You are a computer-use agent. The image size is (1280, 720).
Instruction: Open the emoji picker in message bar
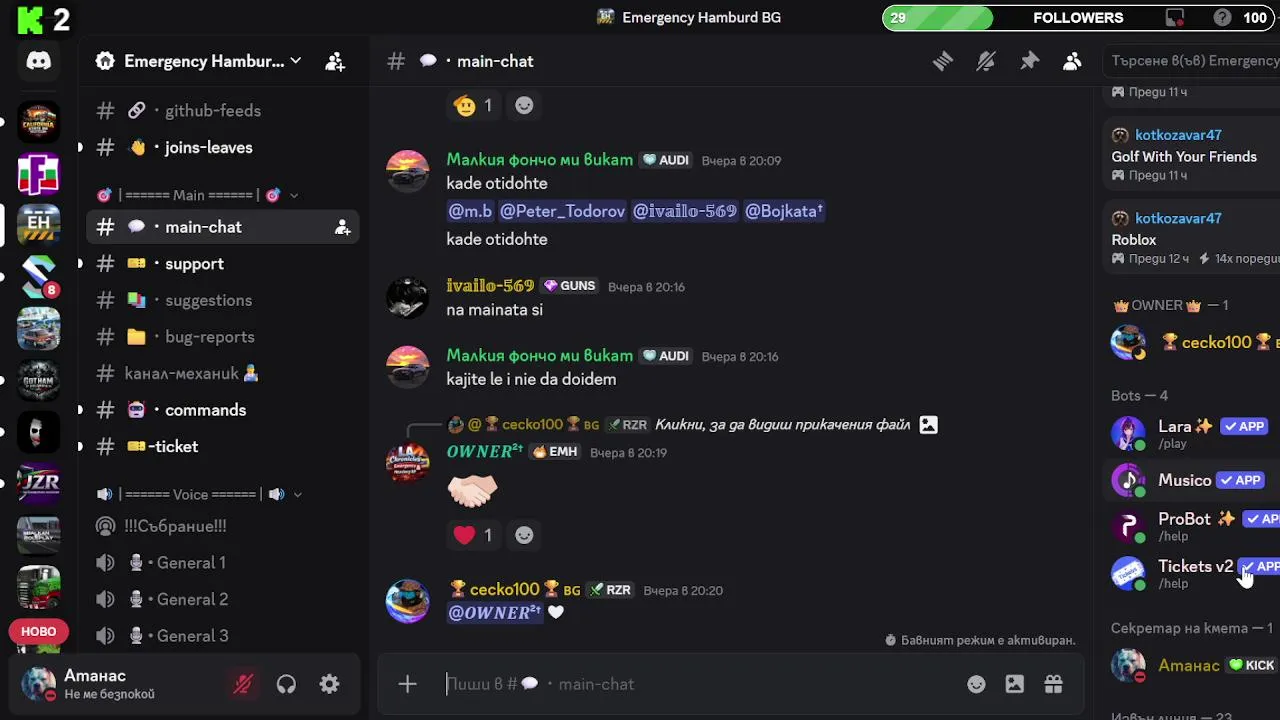pos(976,684)
